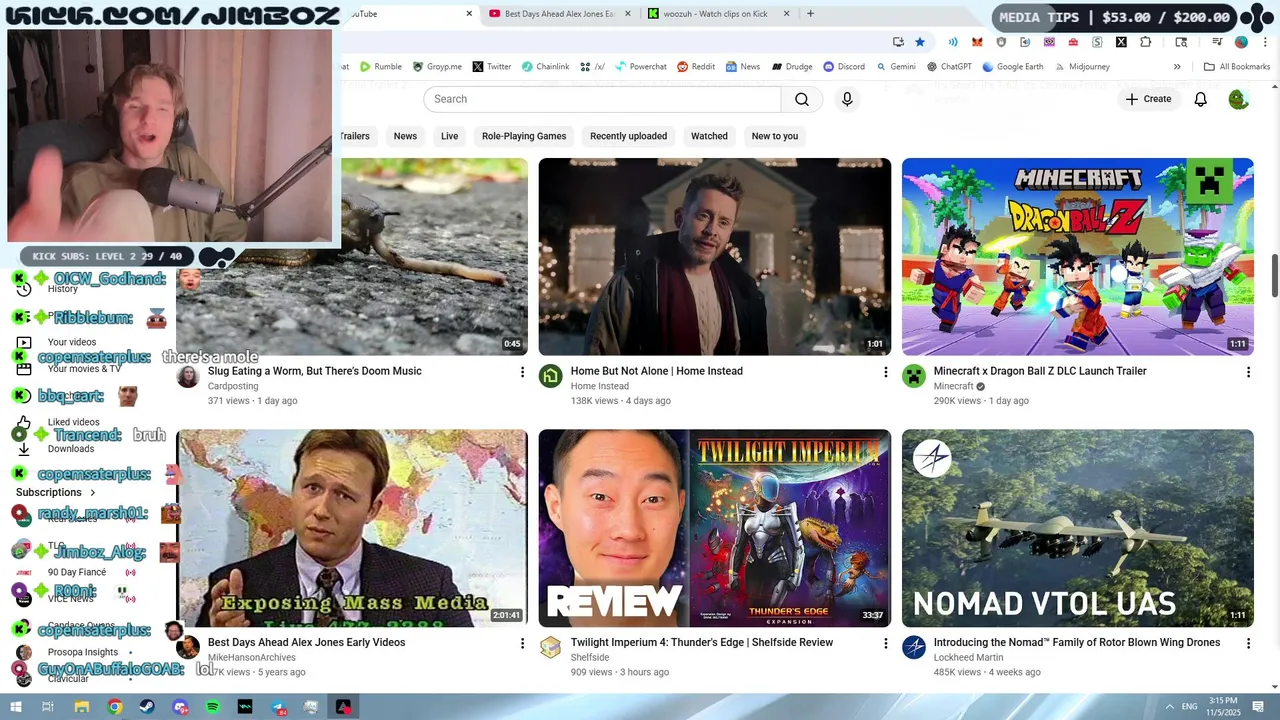Open Windows Start menu
This screenshot has height=720, width=1280.
(x=17, y=707)
